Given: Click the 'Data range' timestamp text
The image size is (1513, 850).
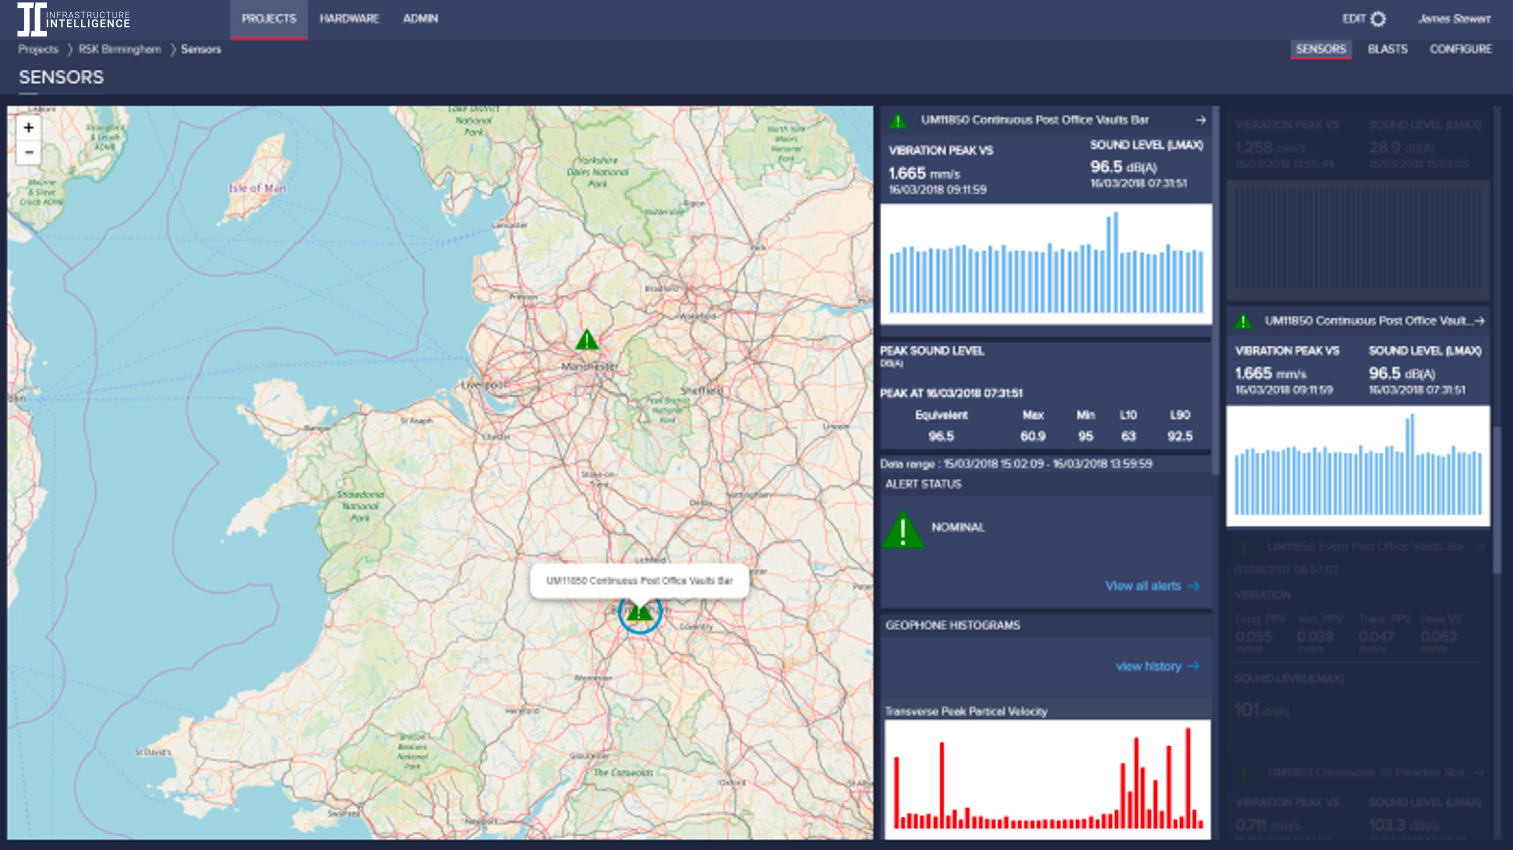Looking at the screenshot, I should (1016, 464).
